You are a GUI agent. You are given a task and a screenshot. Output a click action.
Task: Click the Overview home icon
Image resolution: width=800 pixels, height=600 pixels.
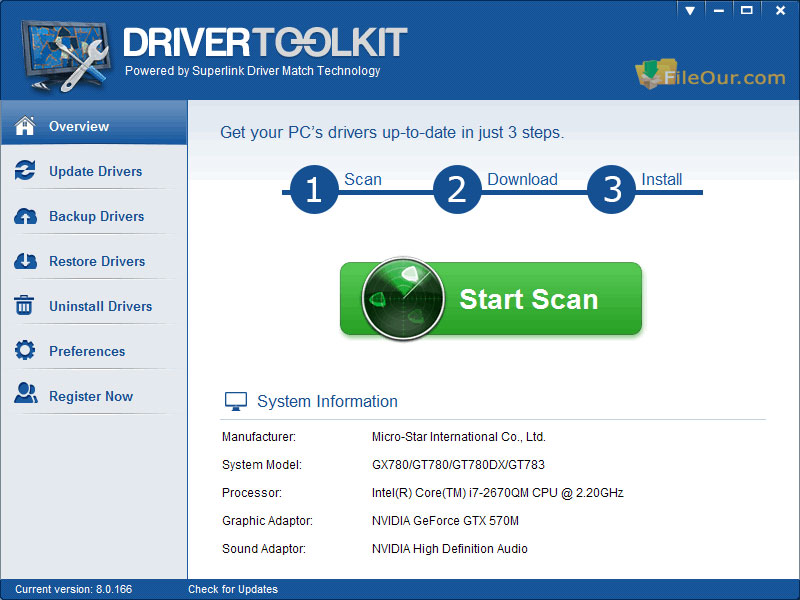pos(25,126)
